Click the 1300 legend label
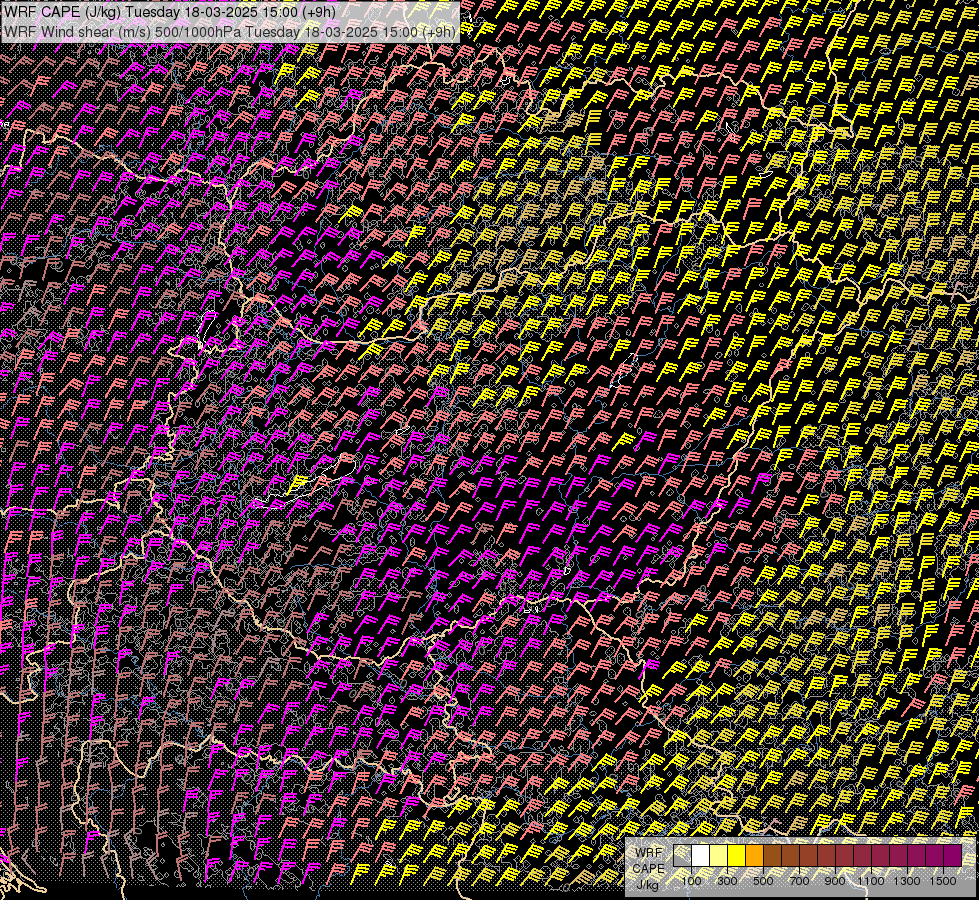The height and width of the screenshot is (900, 979). pyautogui.click(x=907, y=881)
